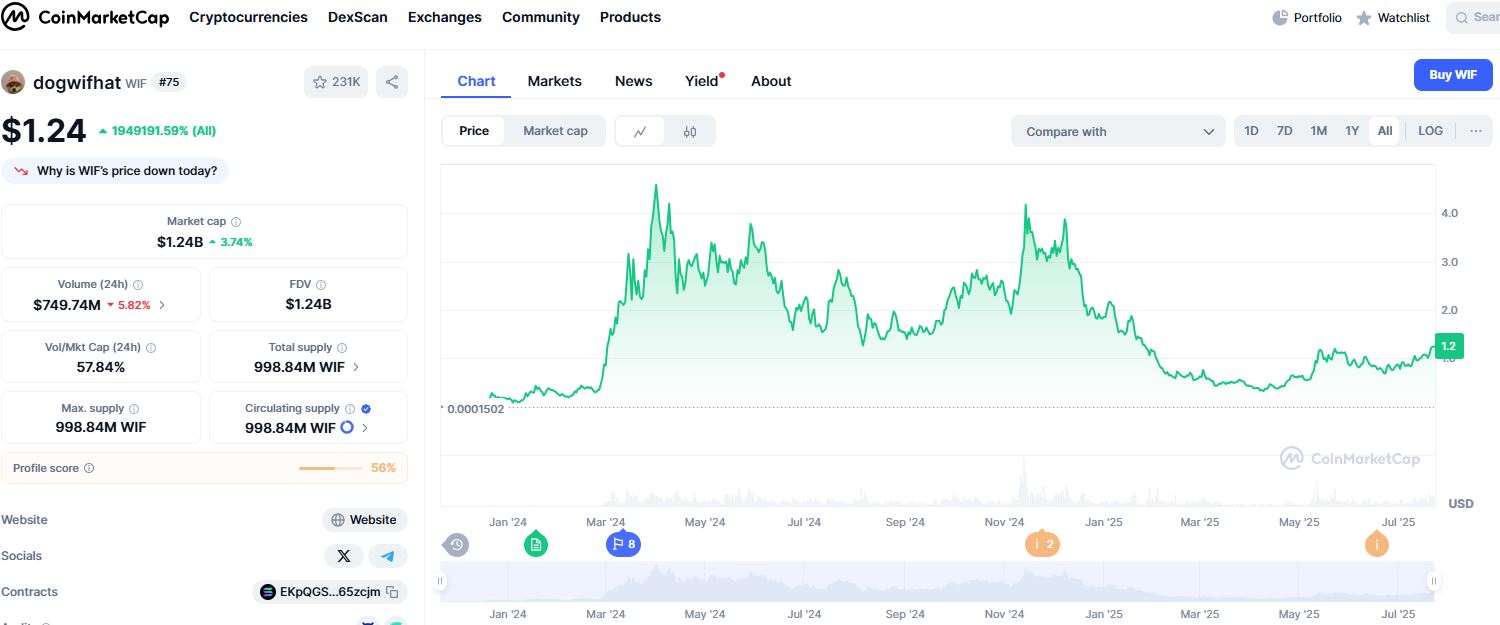Switch to line chart view
Screen dimensions: 1500x625
(640, 132)
